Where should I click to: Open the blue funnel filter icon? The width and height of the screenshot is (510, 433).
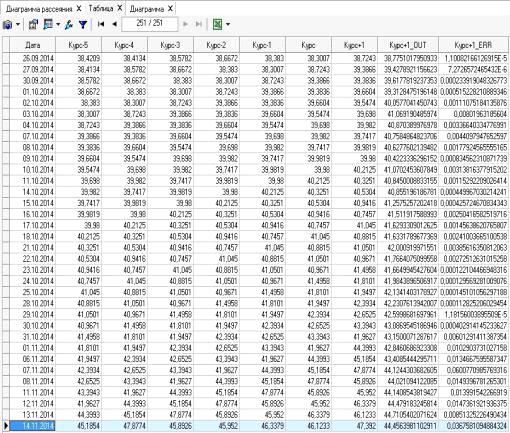pyautogui.click(x=83, y=24)
